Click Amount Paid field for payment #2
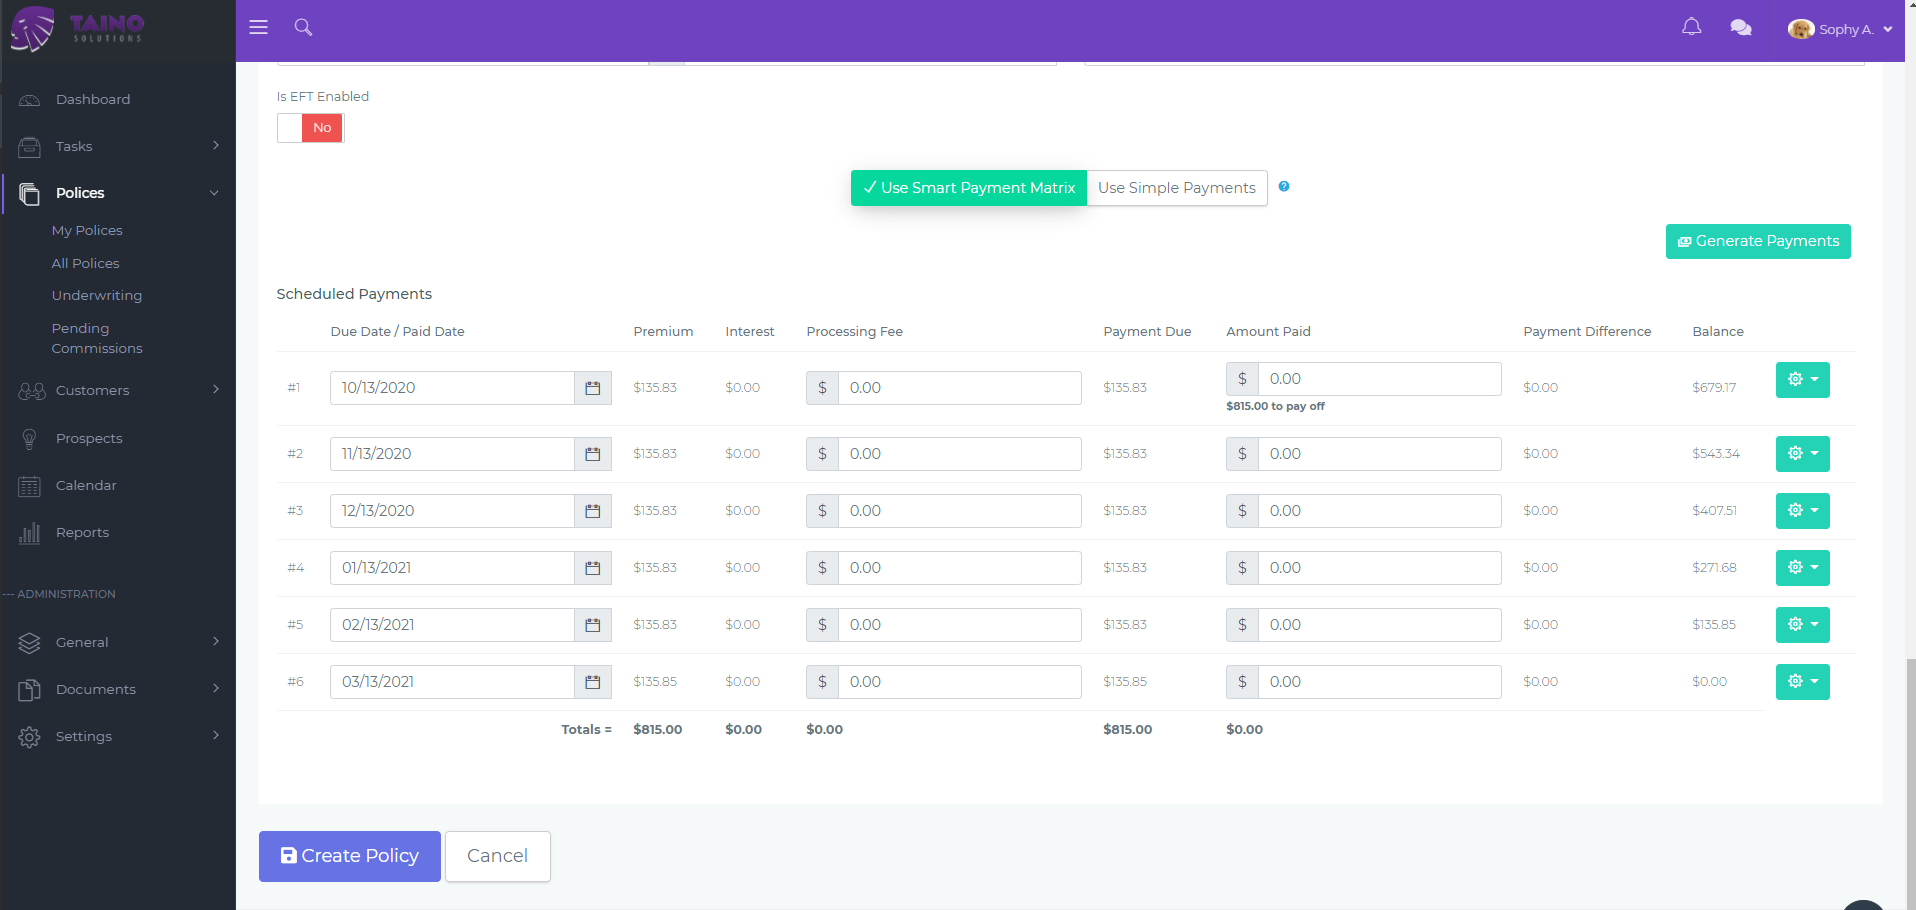Viewport: 1916px width, 910px height. tap(1378, 454)
